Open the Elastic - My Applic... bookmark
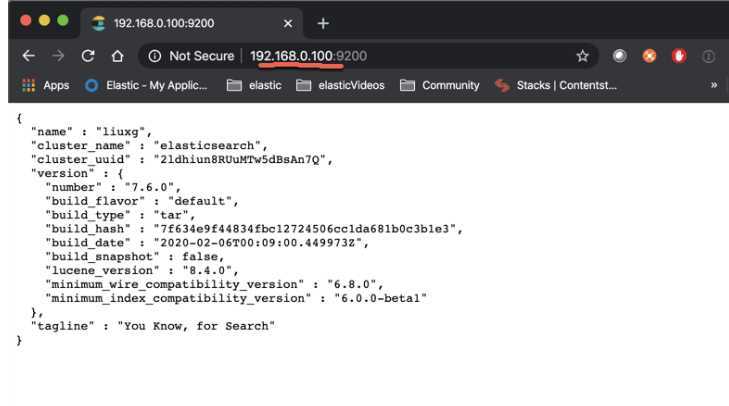Viewport: 729px width, 406px height. coord(146,85)
